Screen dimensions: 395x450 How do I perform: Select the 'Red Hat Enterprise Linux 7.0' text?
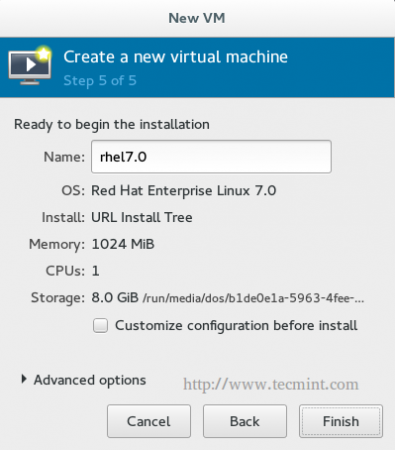pyautogui.click(x=184, y=191)
